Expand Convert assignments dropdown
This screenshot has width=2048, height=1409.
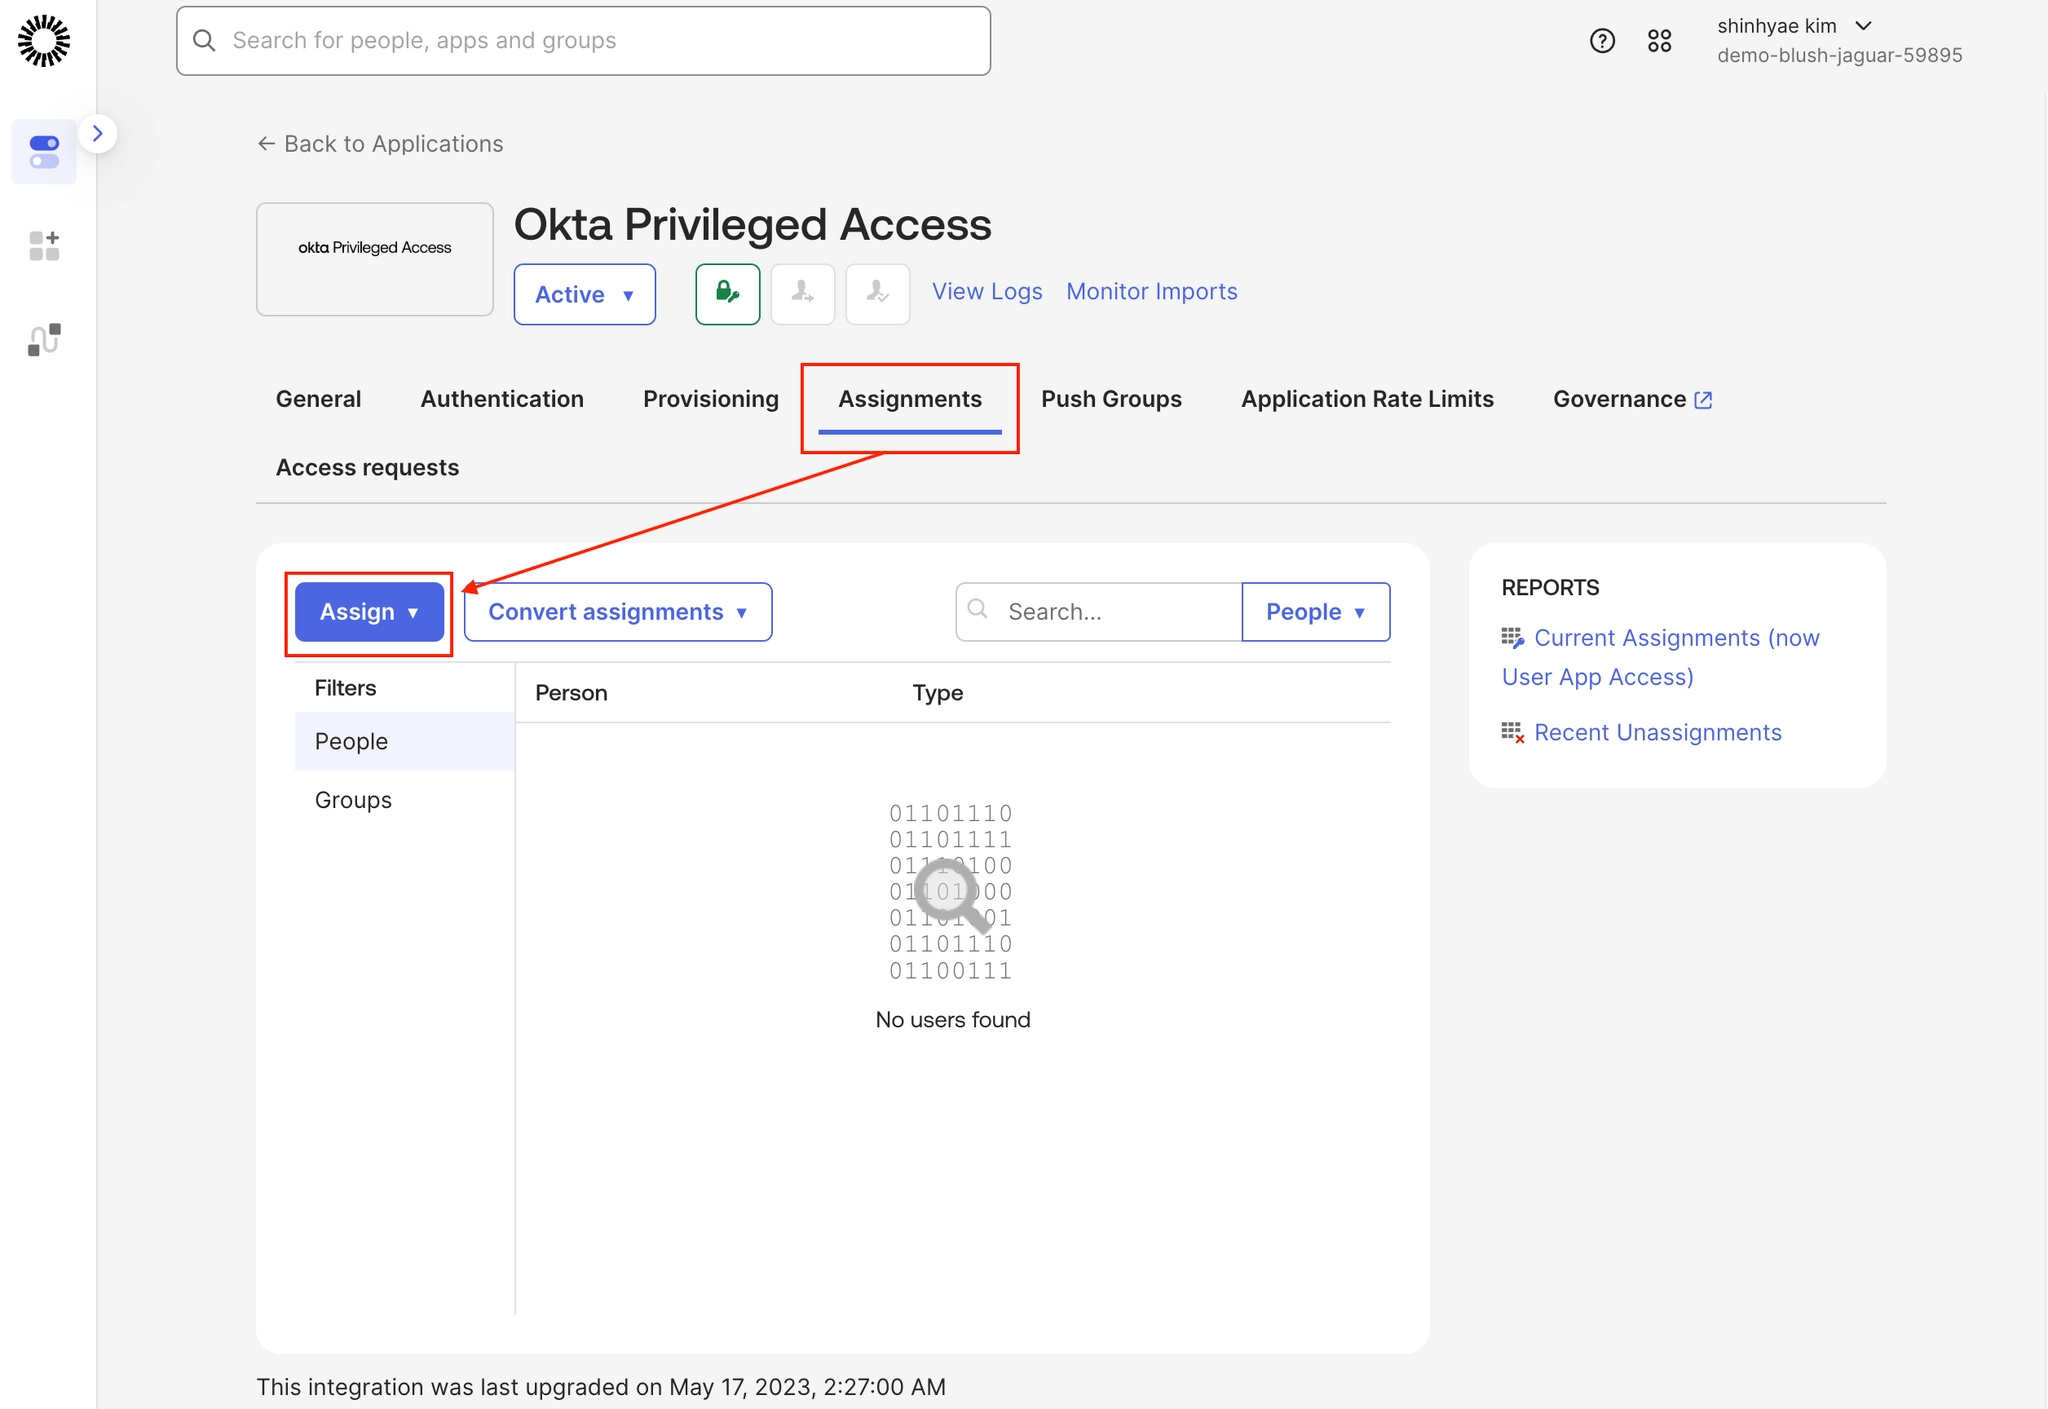point(617,612)
